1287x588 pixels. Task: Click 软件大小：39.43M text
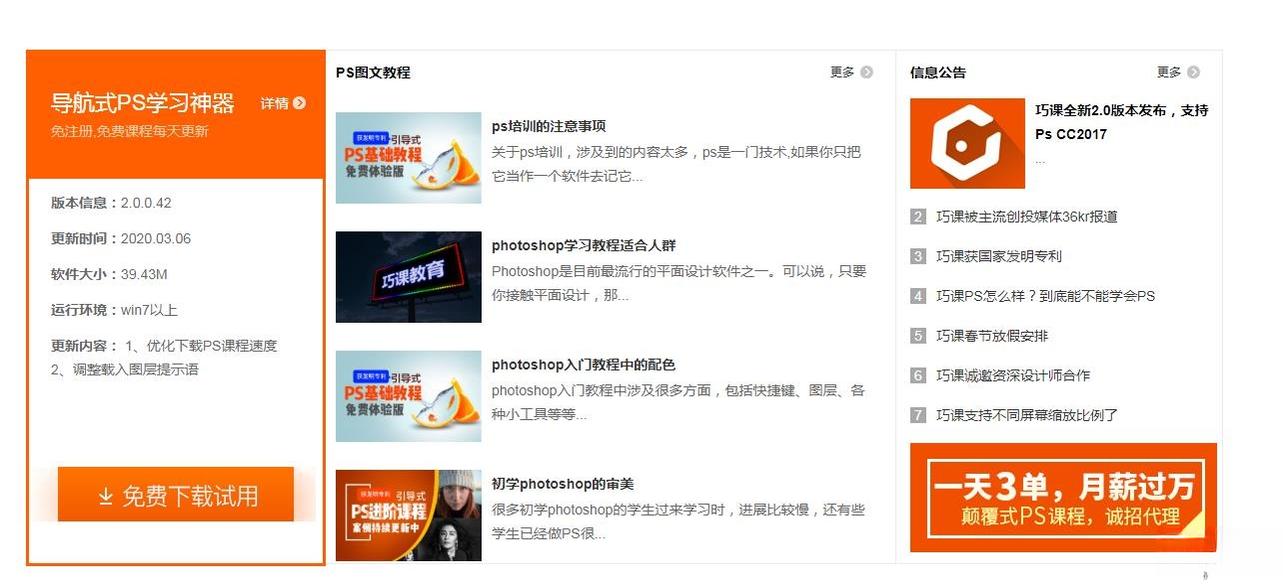pos(109,274)
